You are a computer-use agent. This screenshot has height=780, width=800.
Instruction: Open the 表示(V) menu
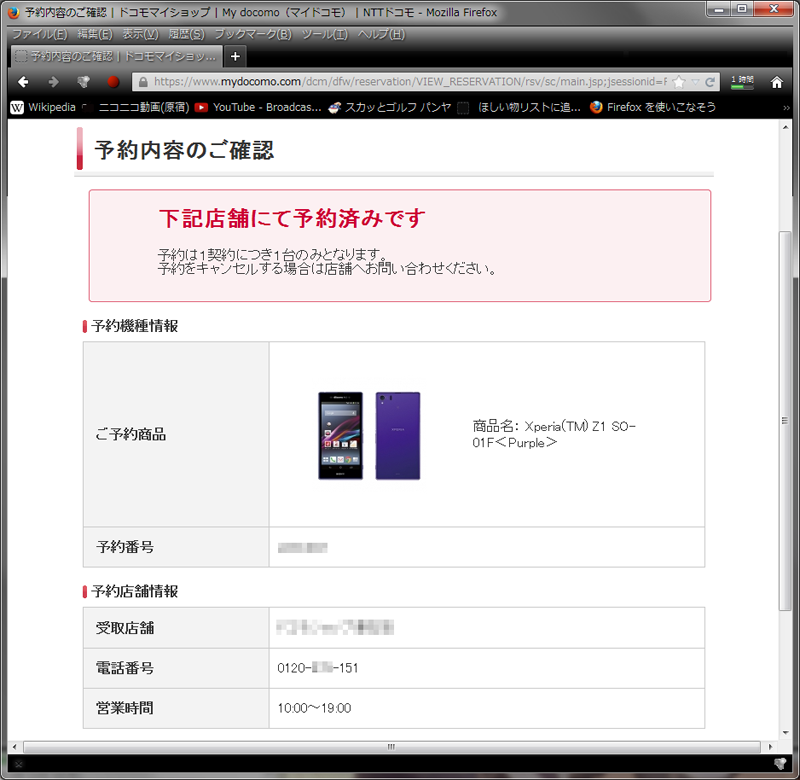tap(140, 34)
